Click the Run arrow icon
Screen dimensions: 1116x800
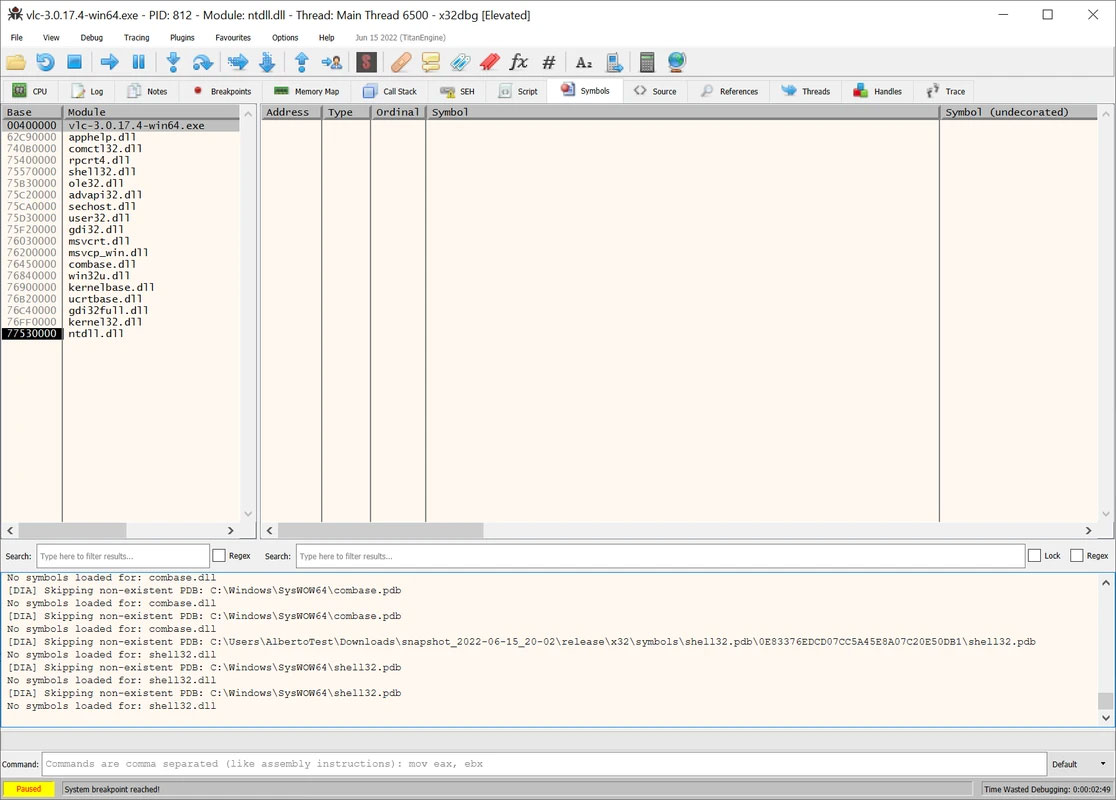[x=110, y=63]
